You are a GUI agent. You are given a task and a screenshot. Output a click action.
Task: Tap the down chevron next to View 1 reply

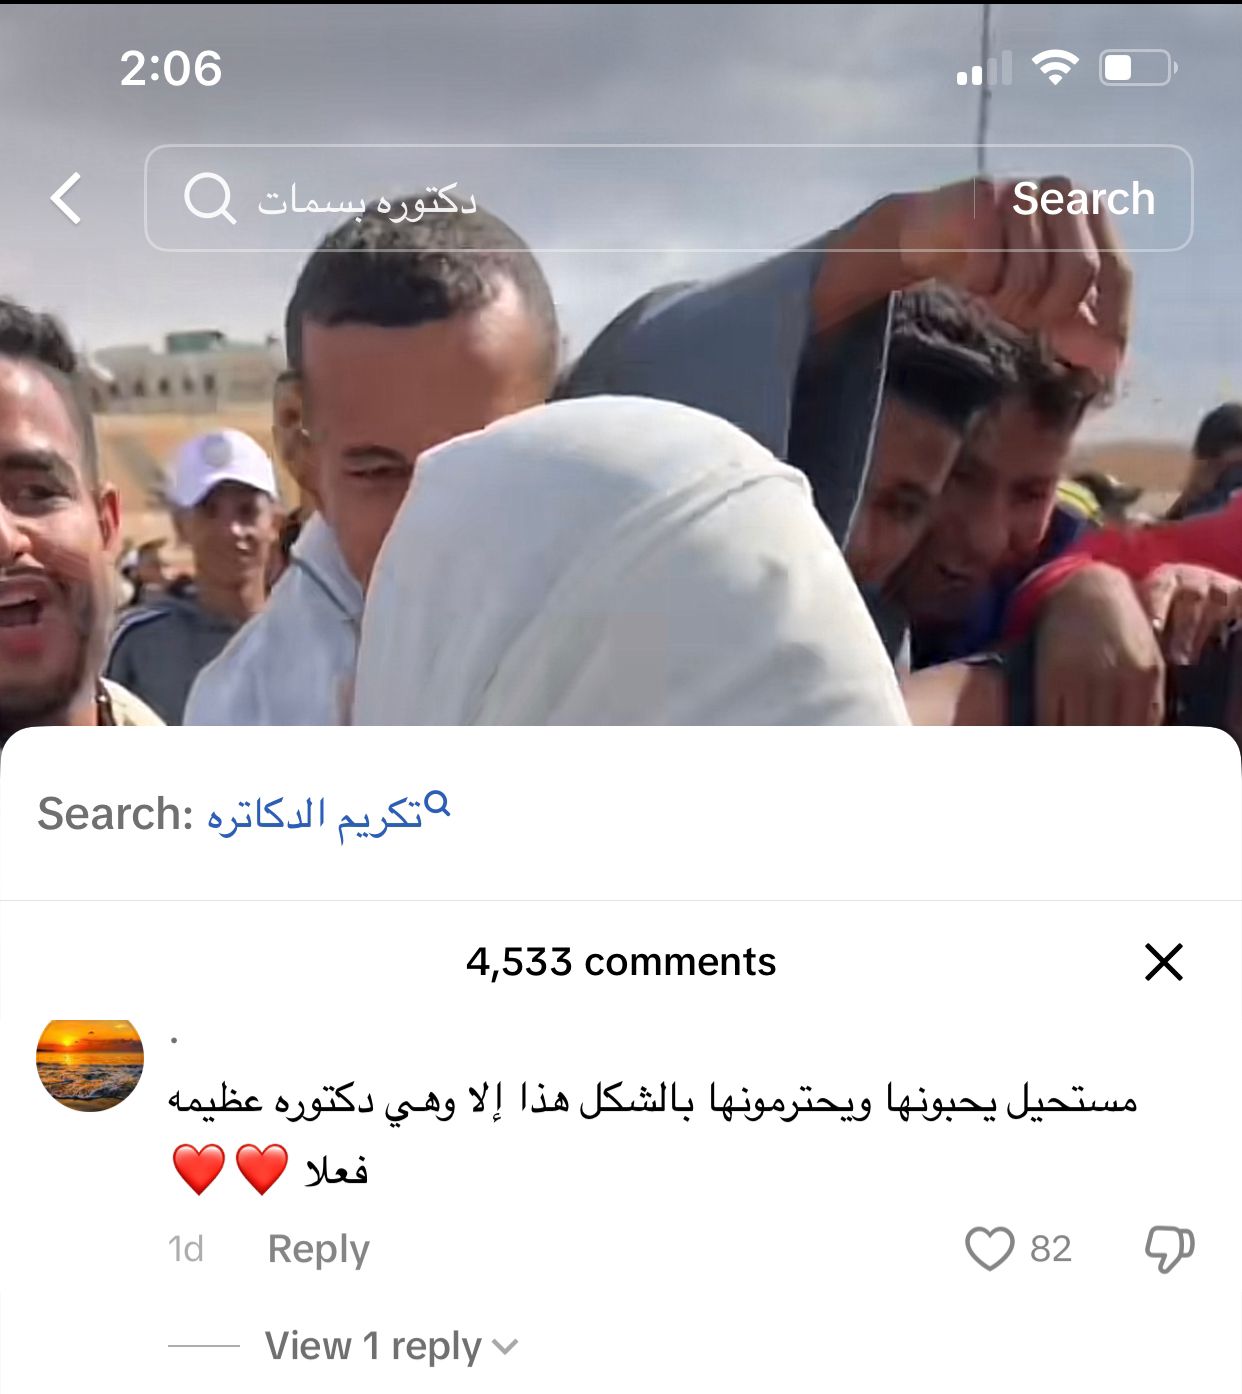tap(506, 1347)
